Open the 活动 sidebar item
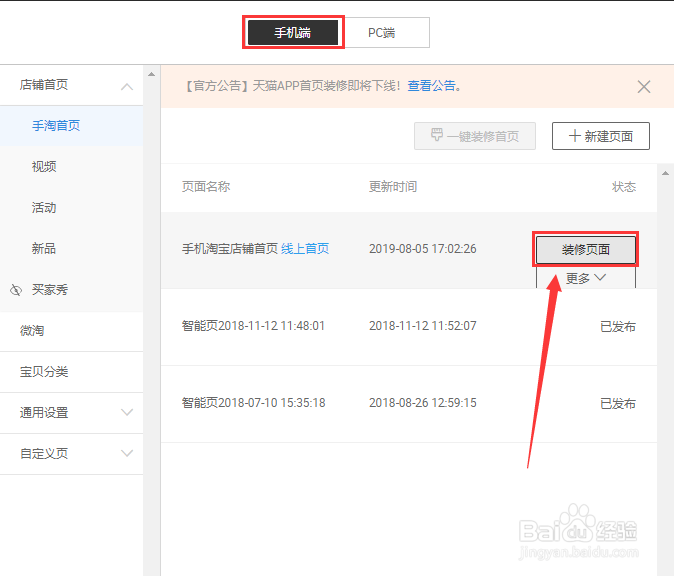 pyautogui.click(x=44, y=208)
